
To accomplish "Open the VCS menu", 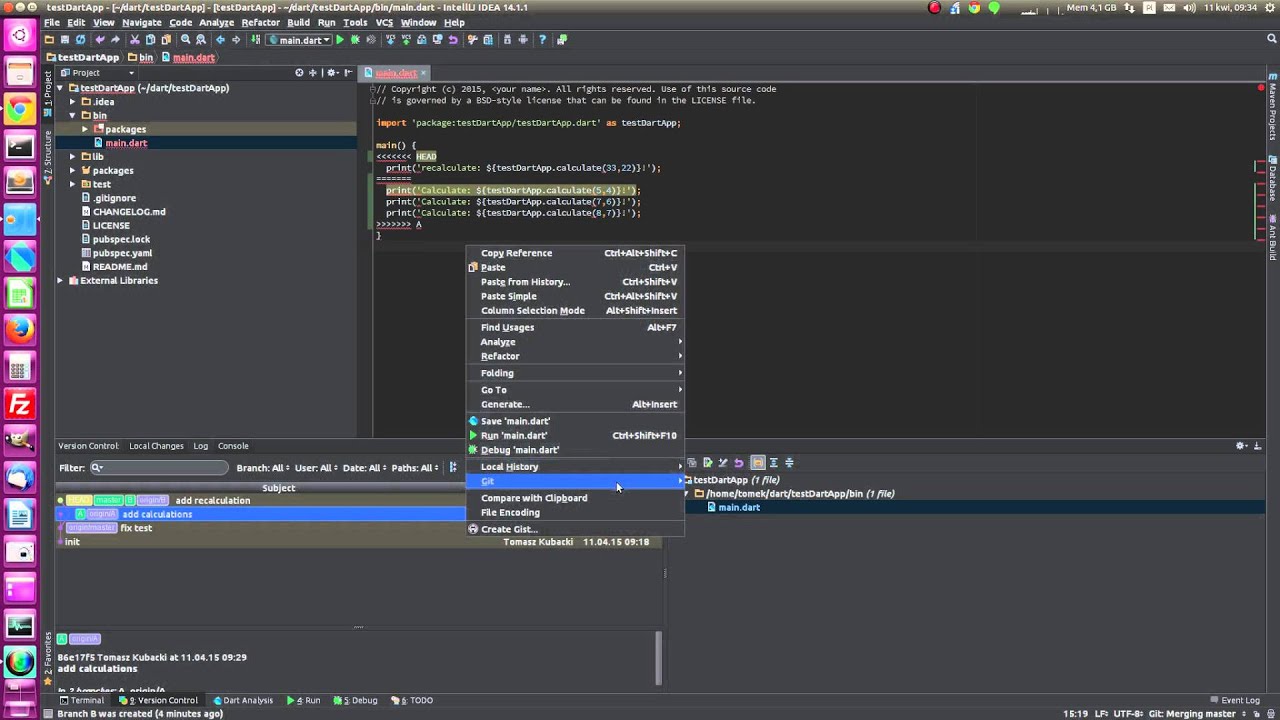I will (x=384, y=22).
